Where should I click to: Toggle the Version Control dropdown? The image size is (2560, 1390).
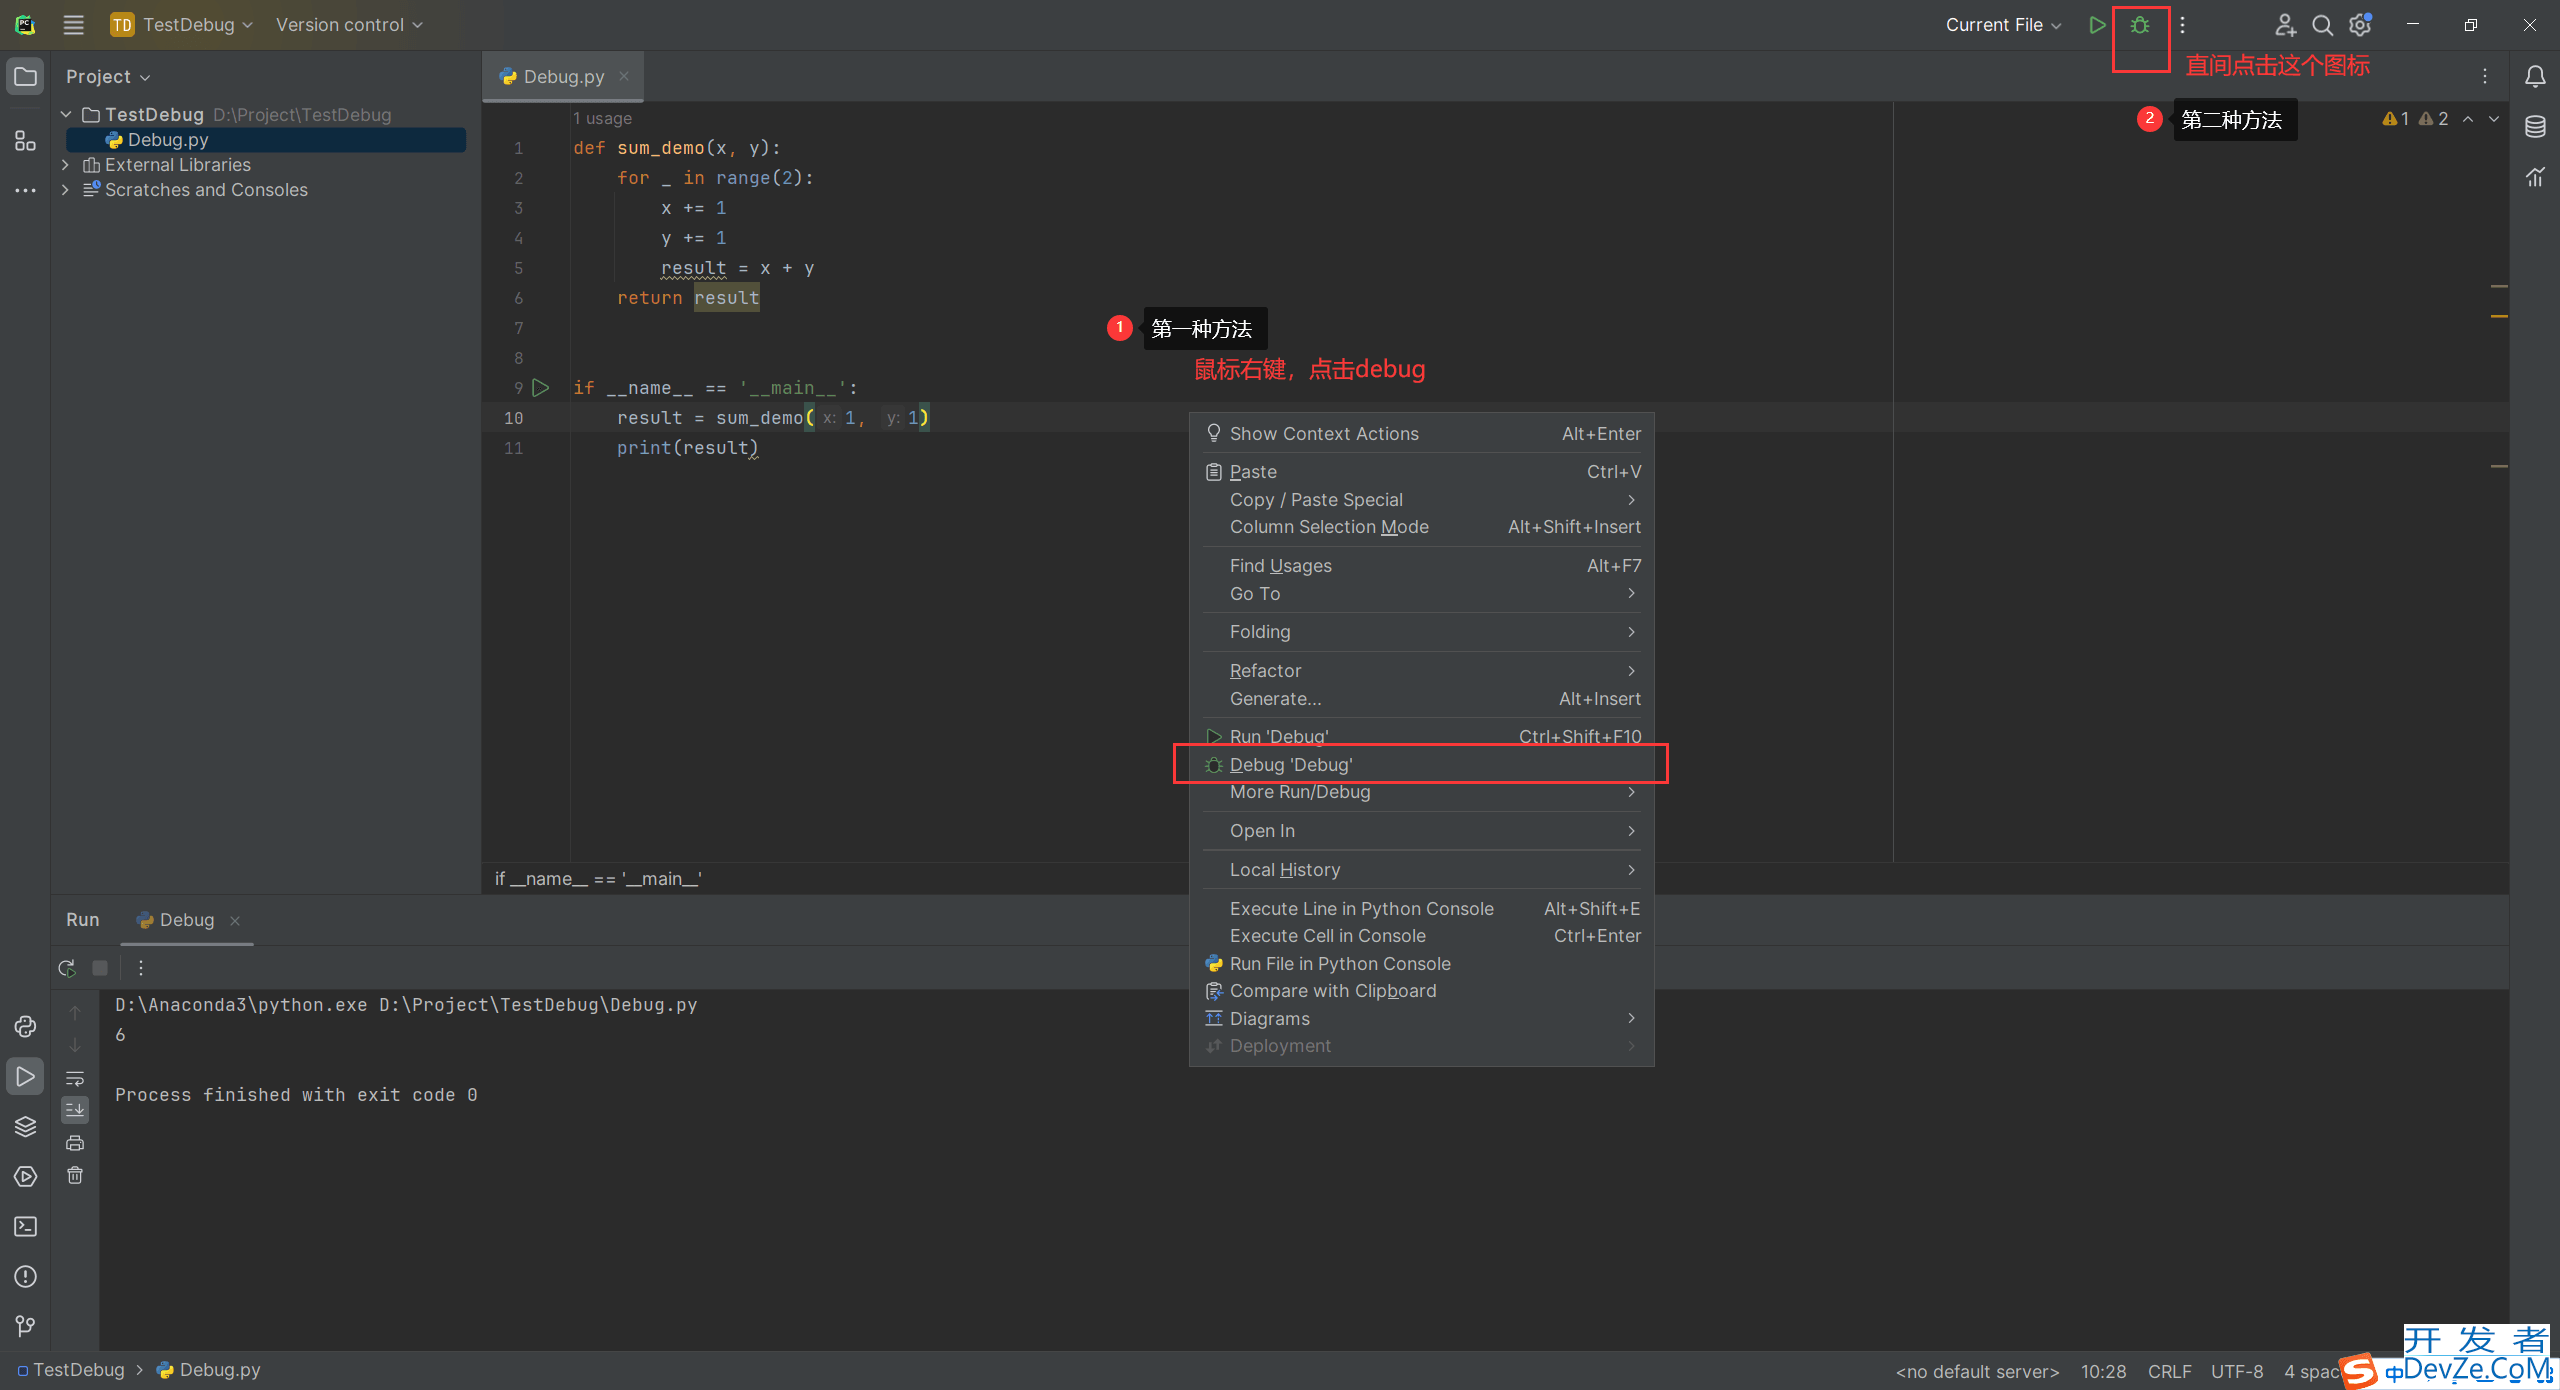[x=351, y=24]
